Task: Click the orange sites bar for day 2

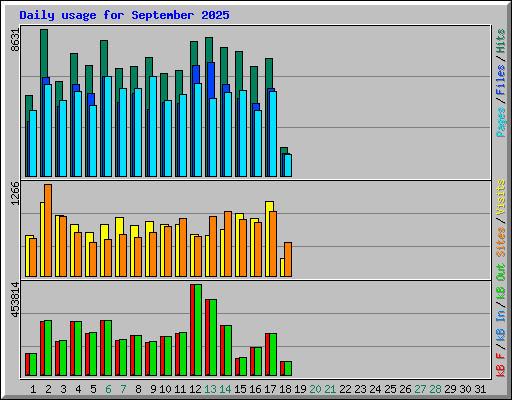Action: pos(48,230)
